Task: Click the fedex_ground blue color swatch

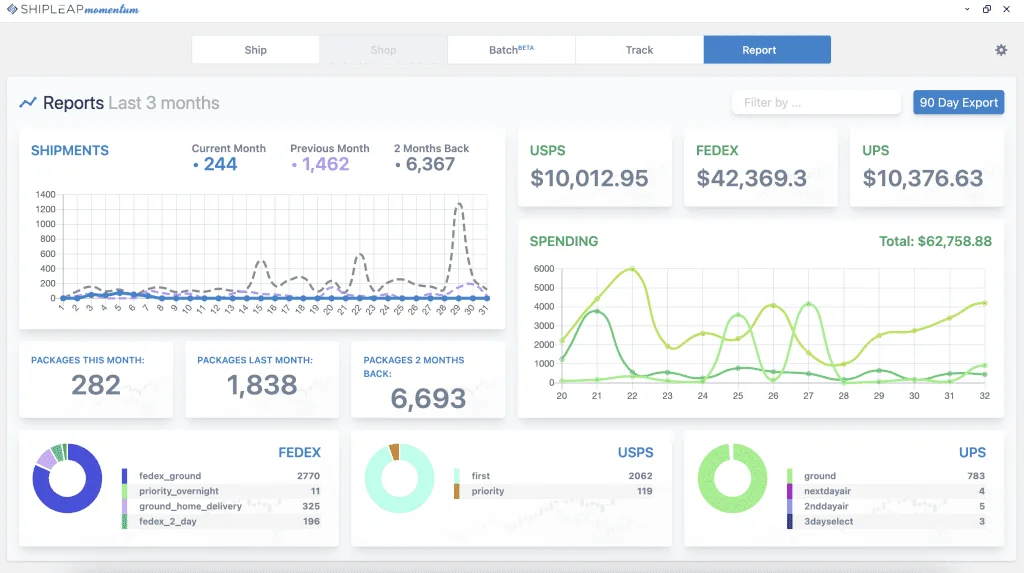Action: point(125,476)
